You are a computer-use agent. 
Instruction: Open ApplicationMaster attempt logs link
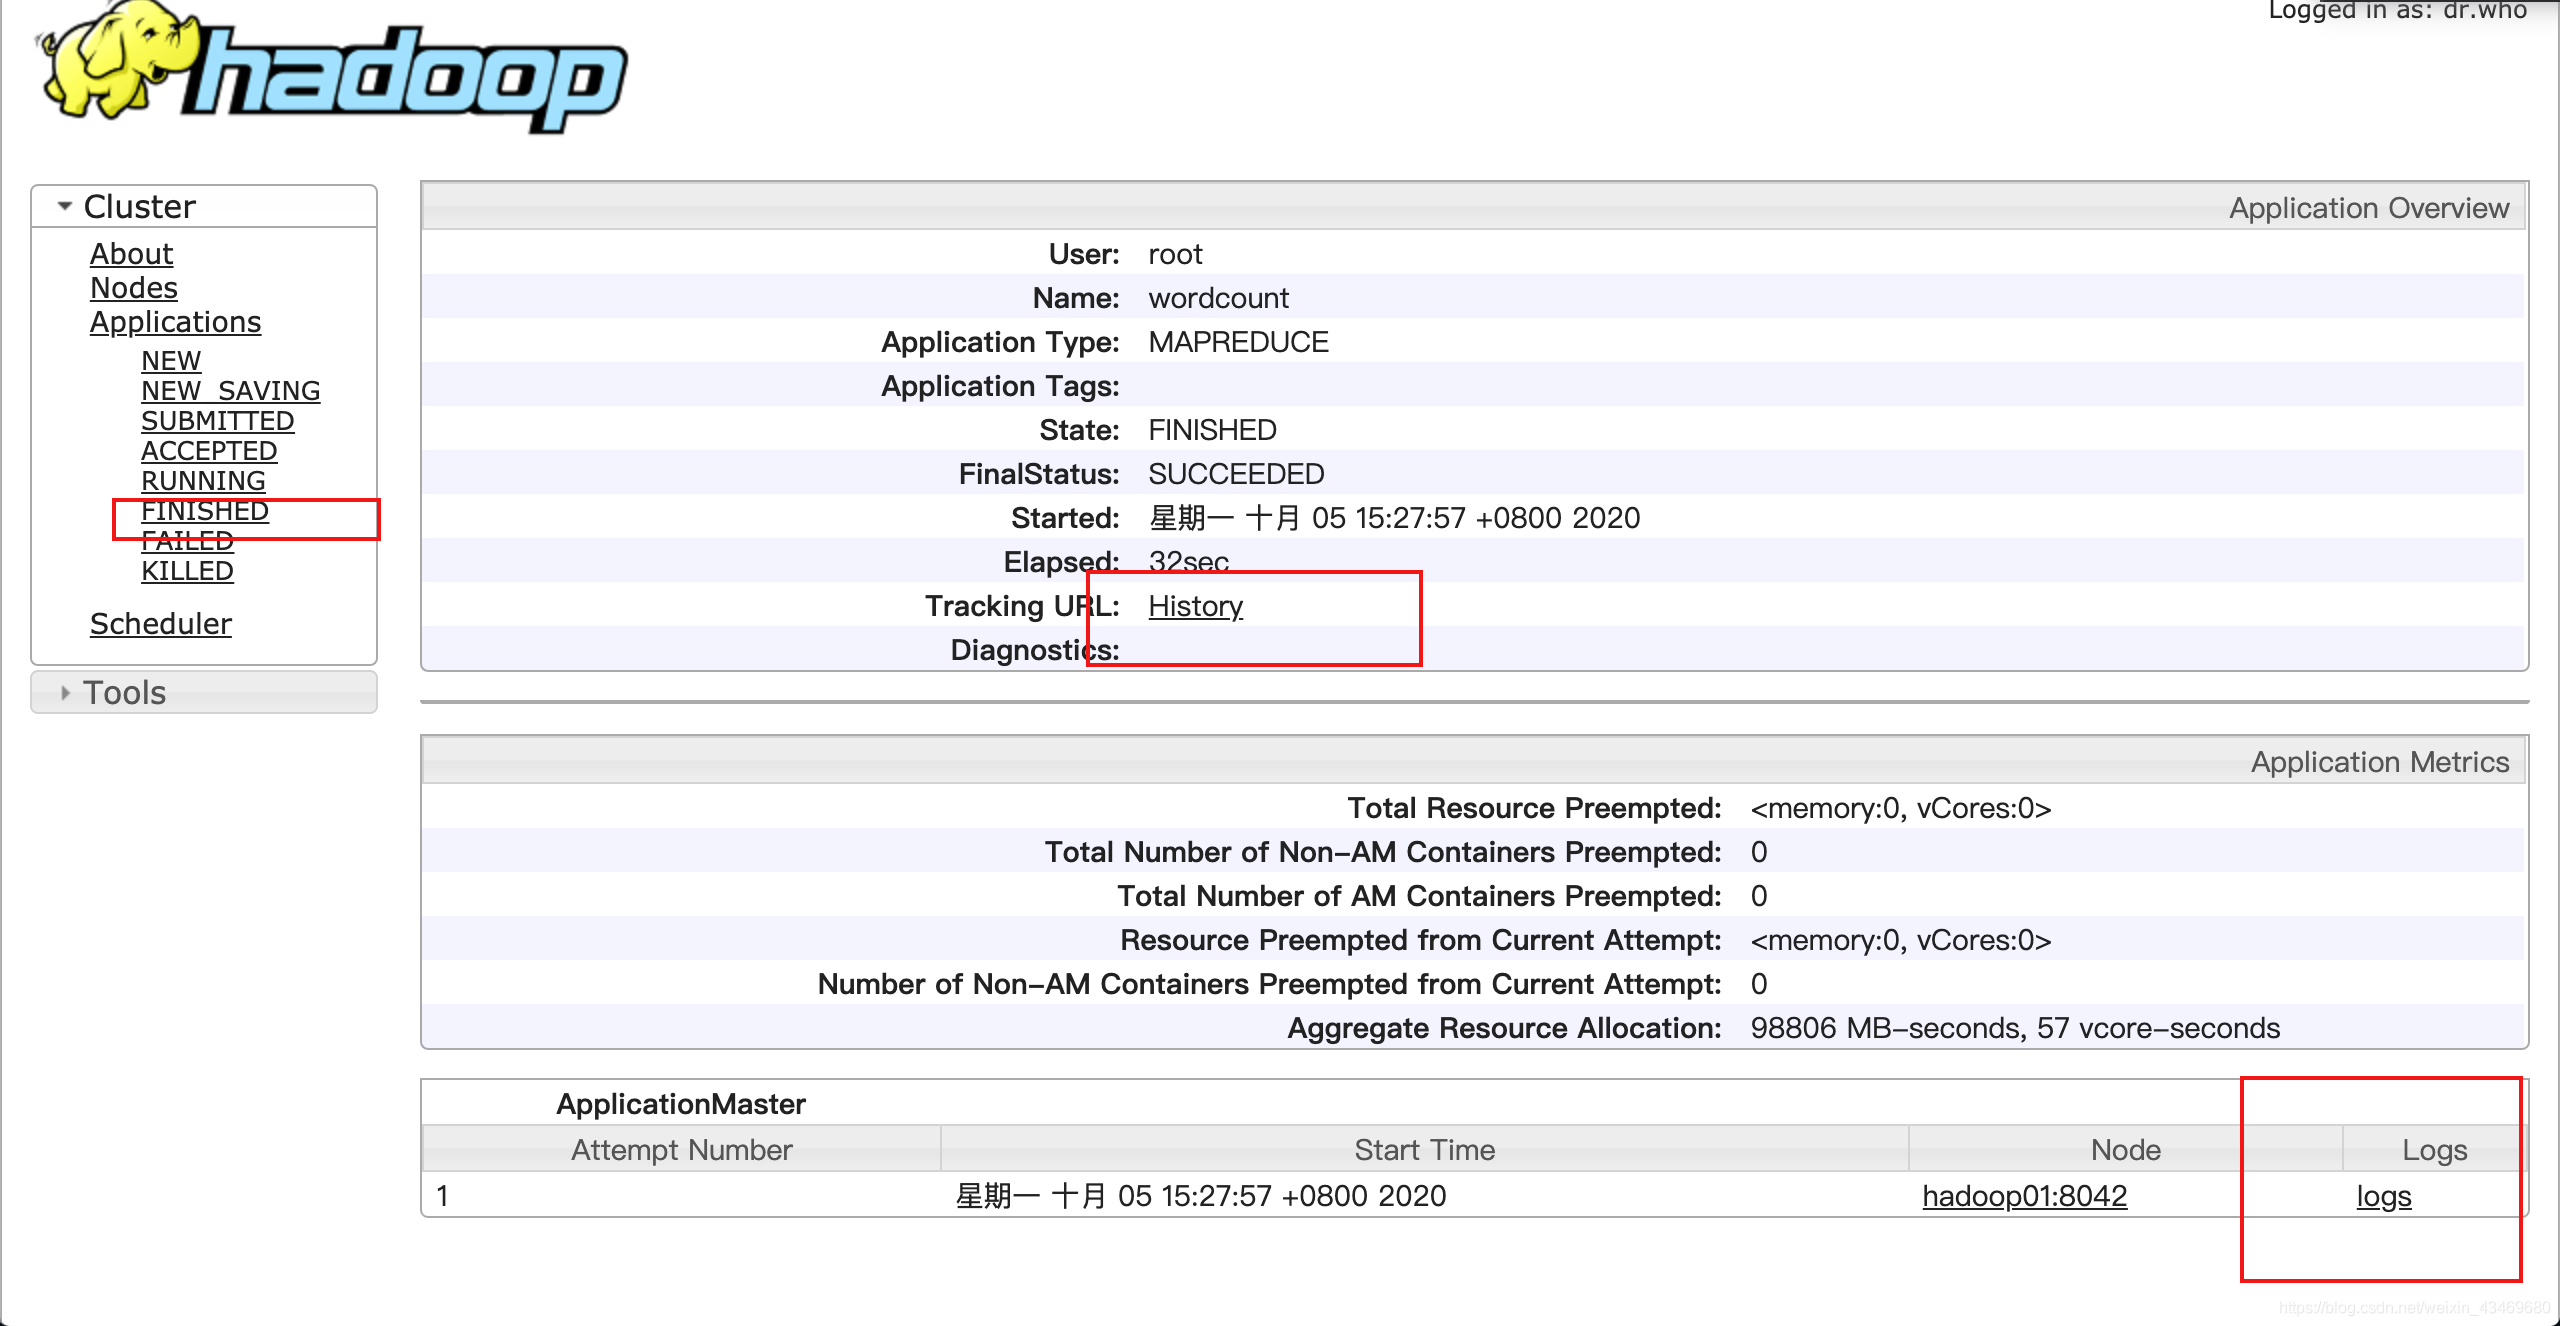point(2383,1196)
